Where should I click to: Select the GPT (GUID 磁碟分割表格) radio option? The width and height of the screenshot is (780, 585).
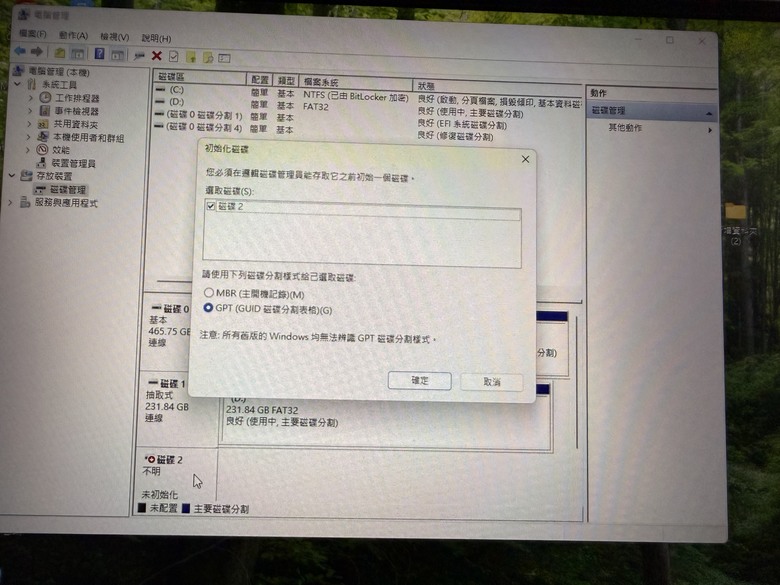point(208,308)
